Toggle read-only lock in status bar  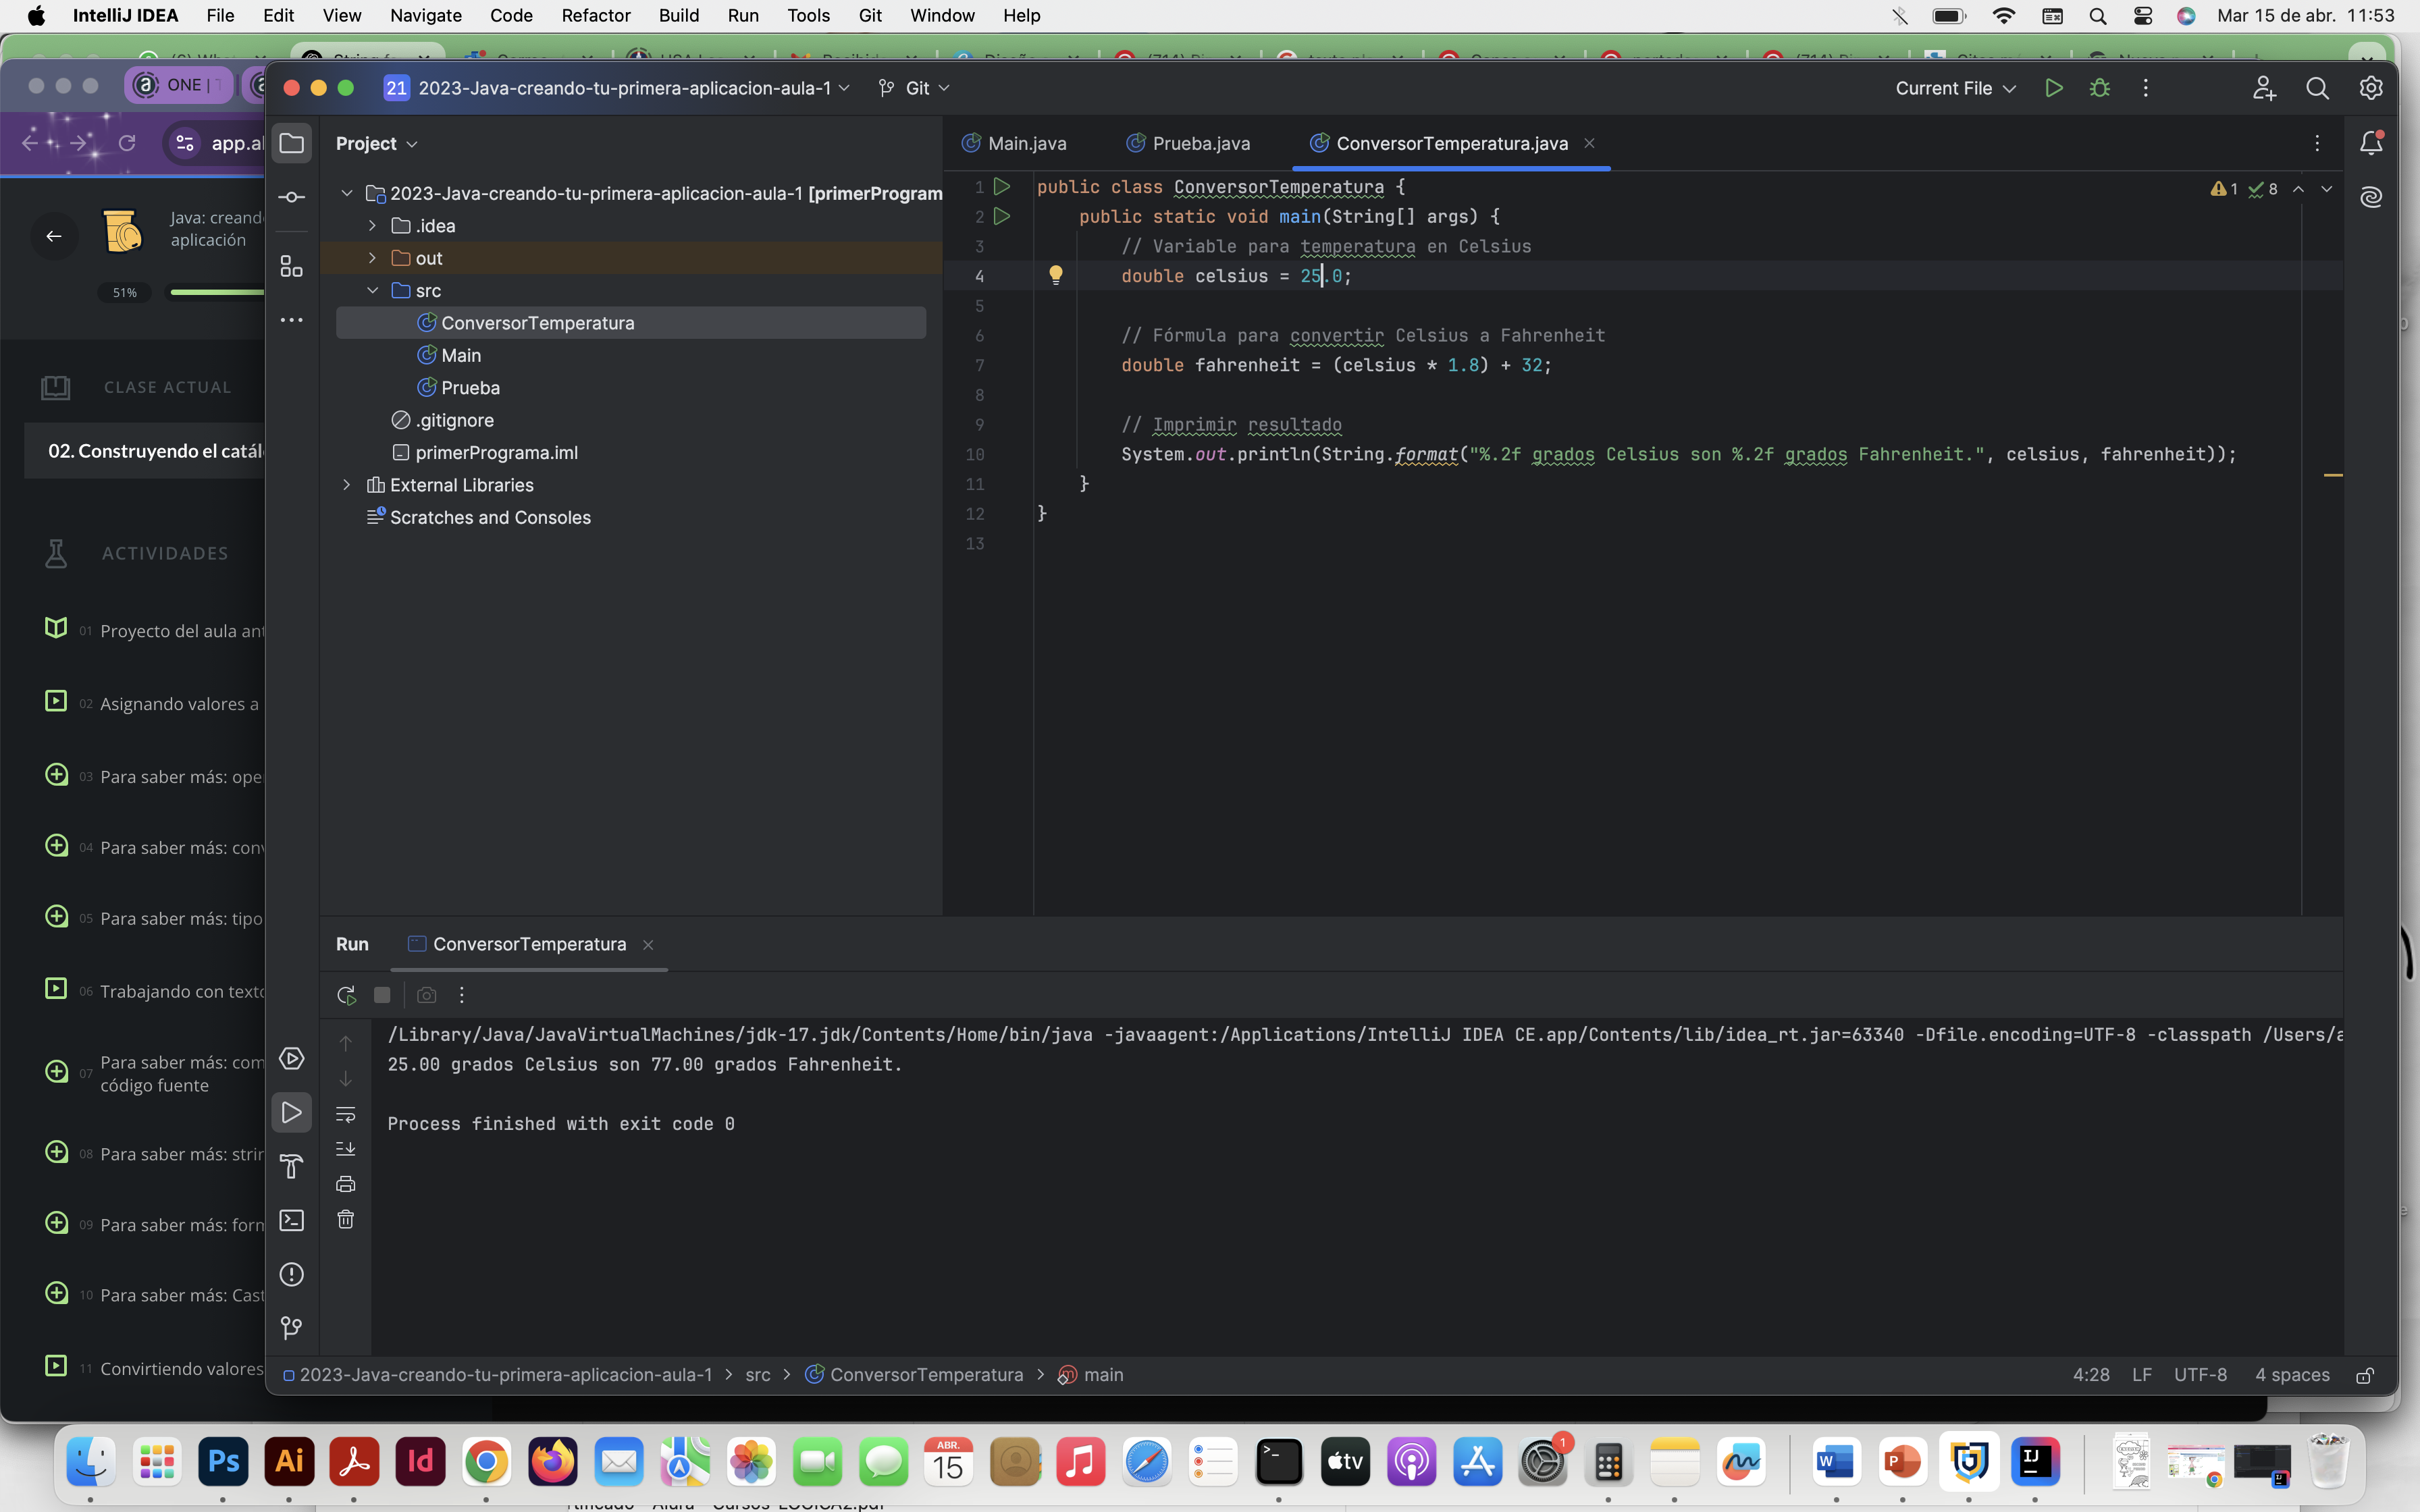click(2365, 1376)
